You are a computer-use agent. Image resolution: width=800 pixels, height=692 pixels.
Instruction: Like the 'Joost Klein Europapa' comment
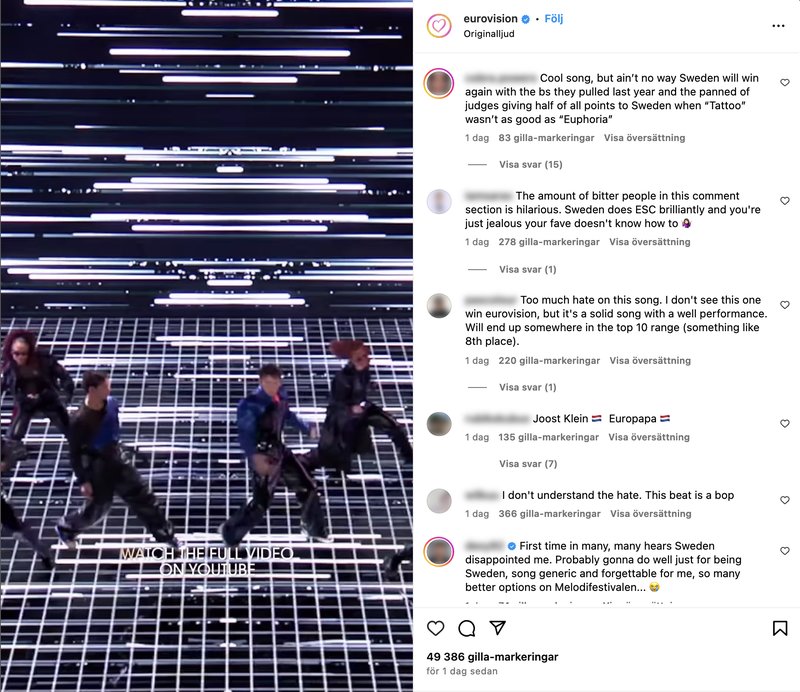[785, 424]
